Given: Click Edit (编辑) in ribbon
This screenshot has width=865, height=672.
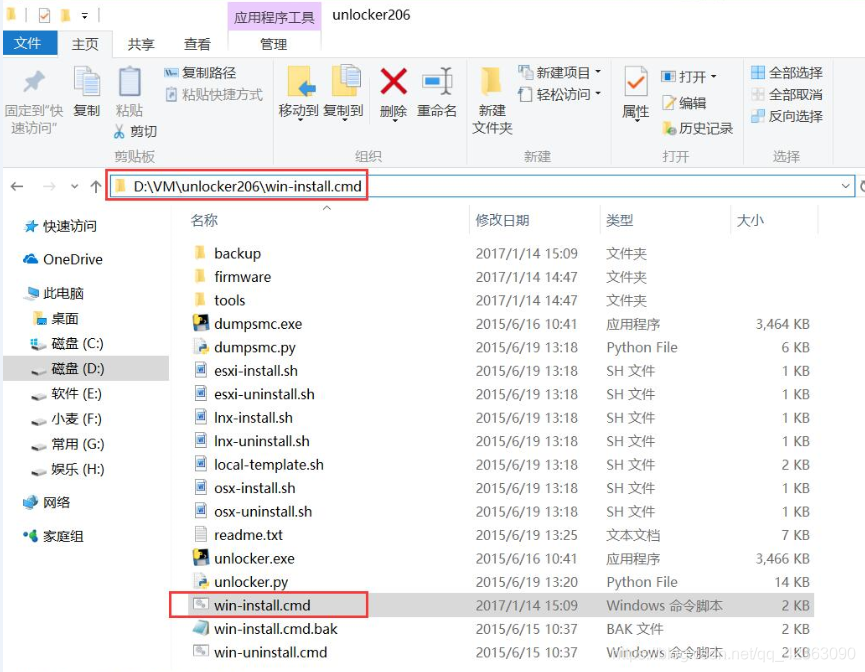Looking at the screenshot, I should 684,103.
